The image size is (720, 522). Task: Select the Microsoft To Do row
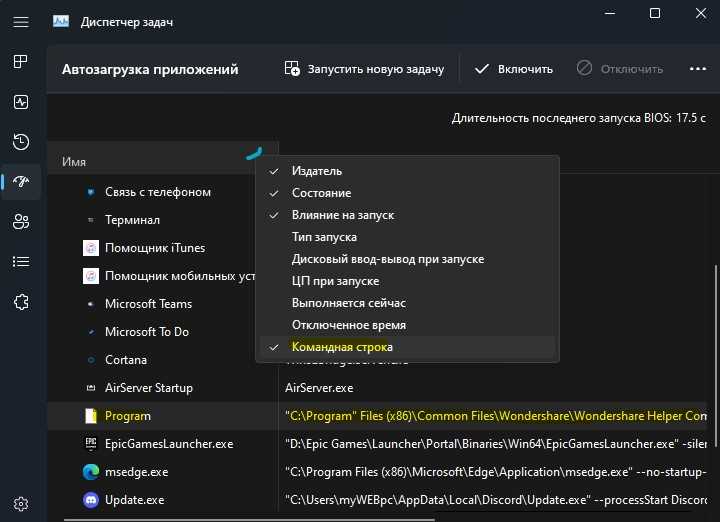click(146, 332)
